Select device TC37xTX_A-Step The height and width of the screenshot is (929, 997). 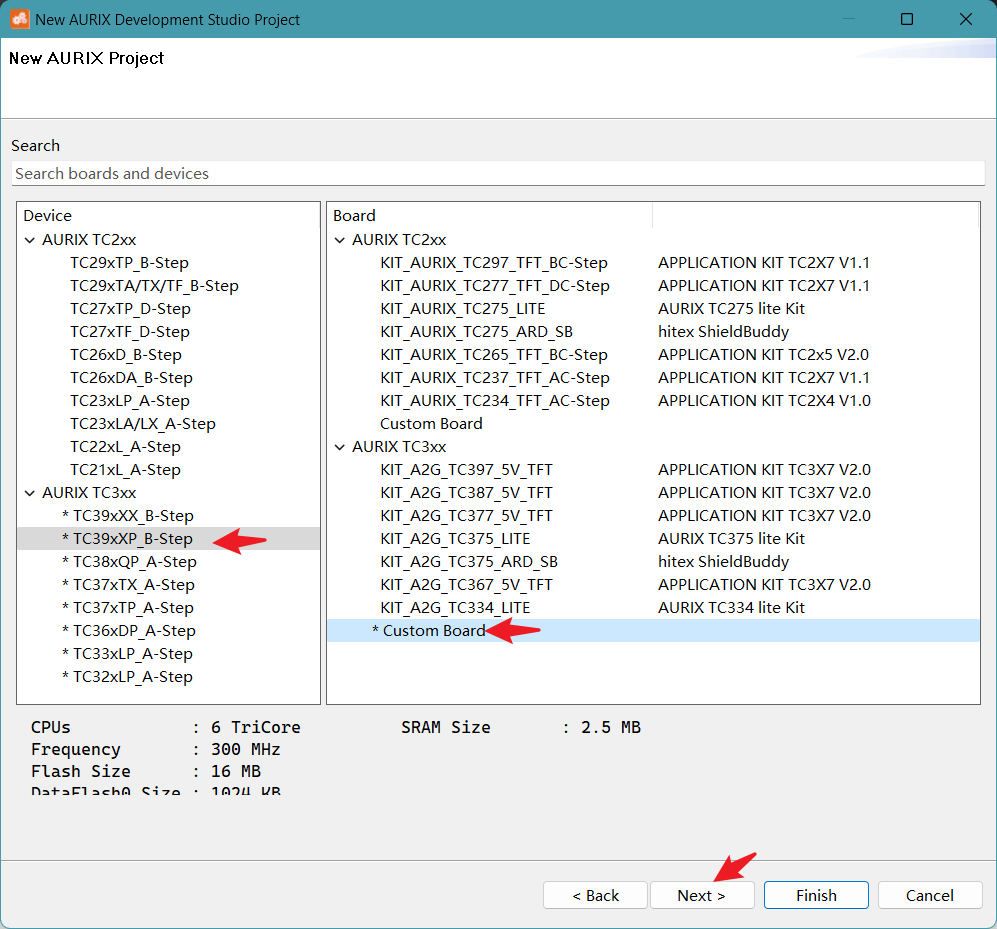[x=128, y=584]
